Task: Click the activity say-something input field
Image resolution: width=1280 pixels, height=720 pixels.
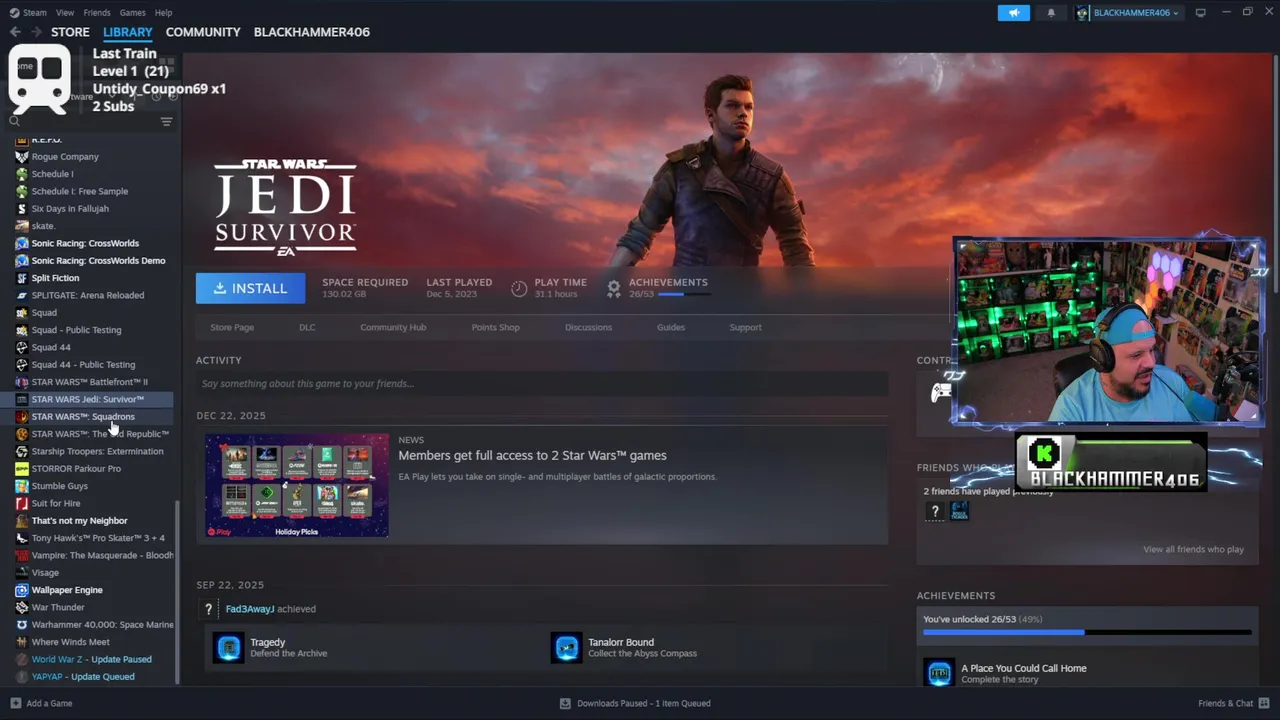Action: [542, 384]
